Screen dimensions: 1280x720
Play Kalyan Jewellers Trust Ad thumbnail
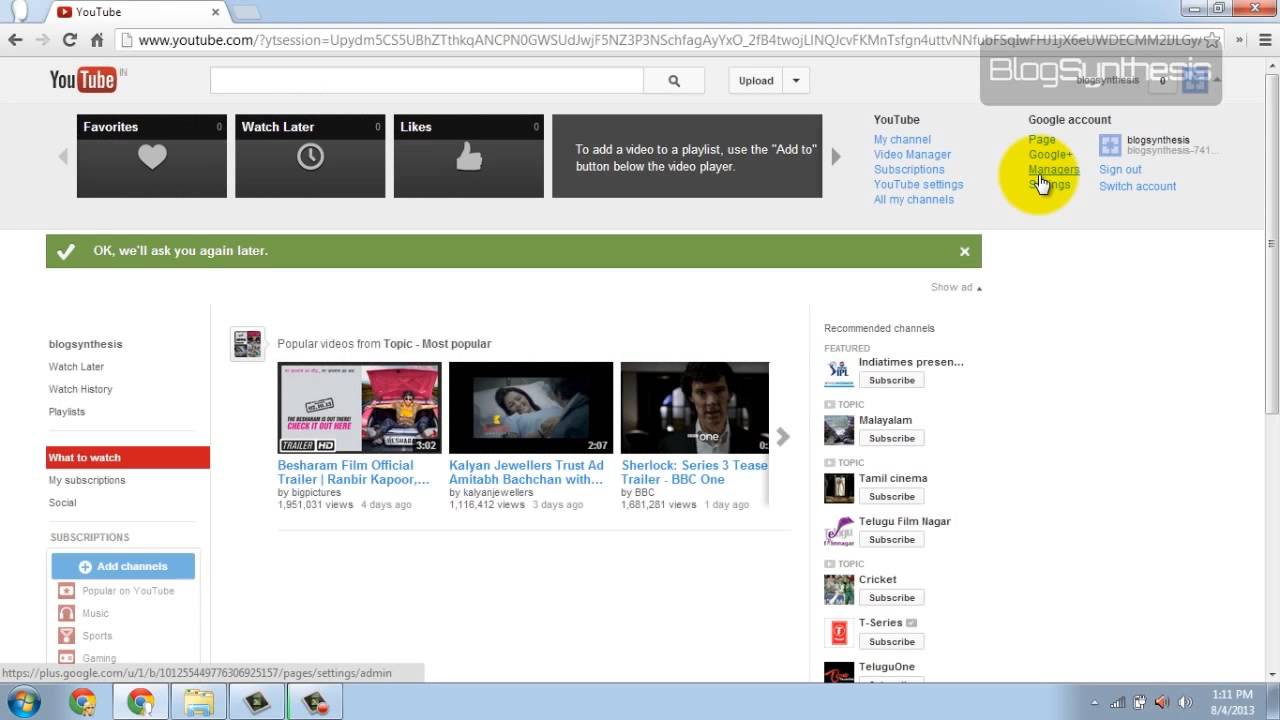531,408
